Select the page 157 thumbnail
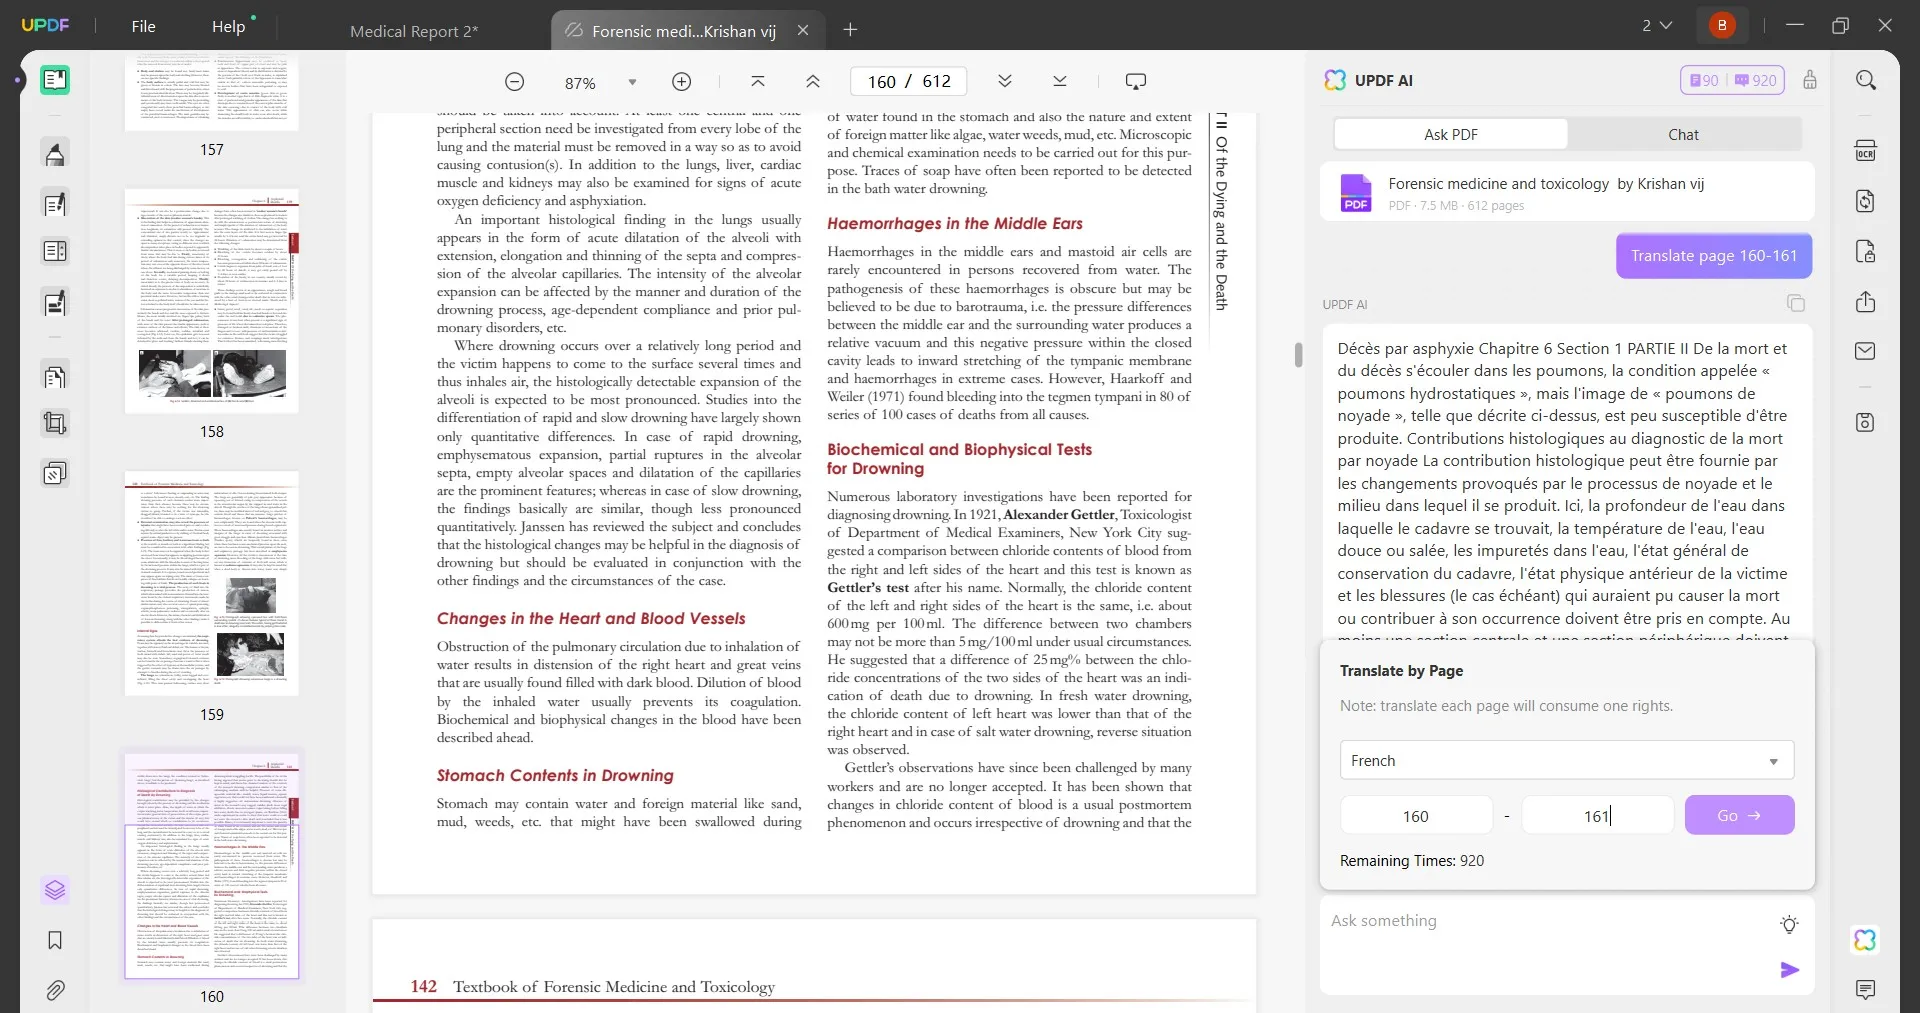This screenshot has width=1920, height=1013. [212, 92]
